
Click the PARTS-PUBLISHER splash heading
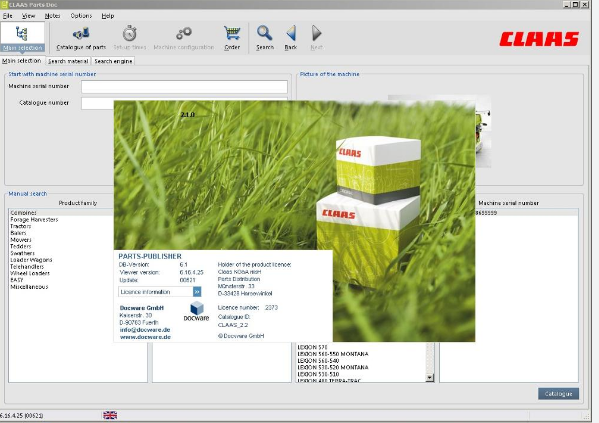[x=150, y=256]
